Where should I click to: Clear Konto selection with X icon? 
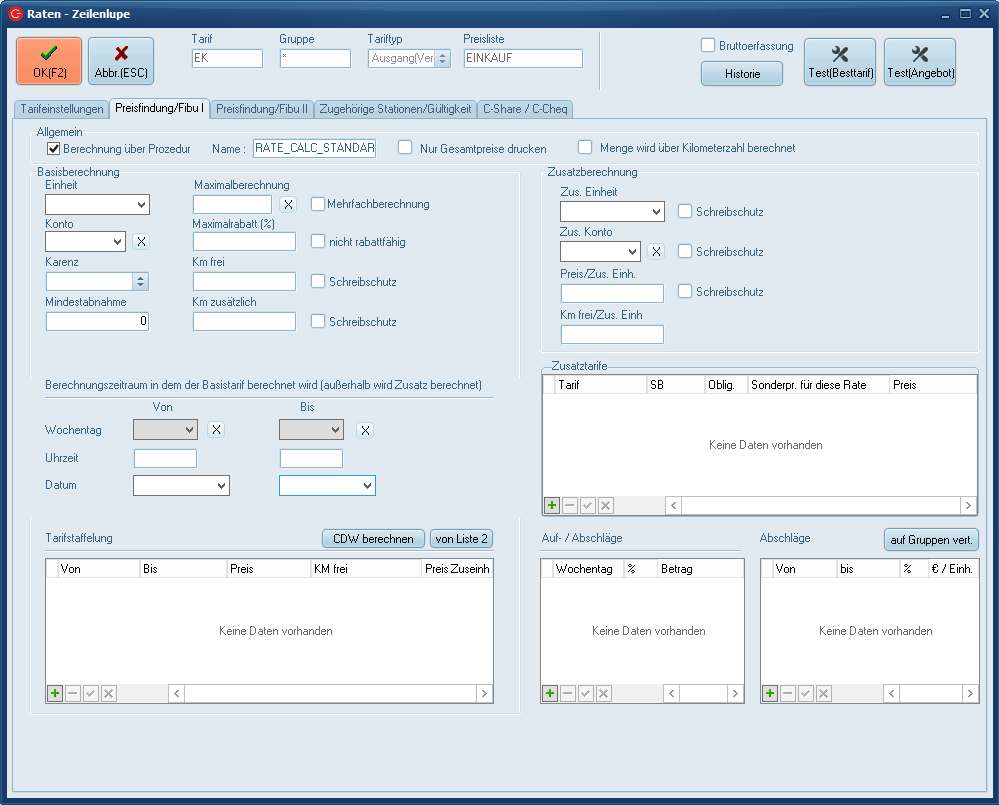pyautogui.click(x=141, y=241)
